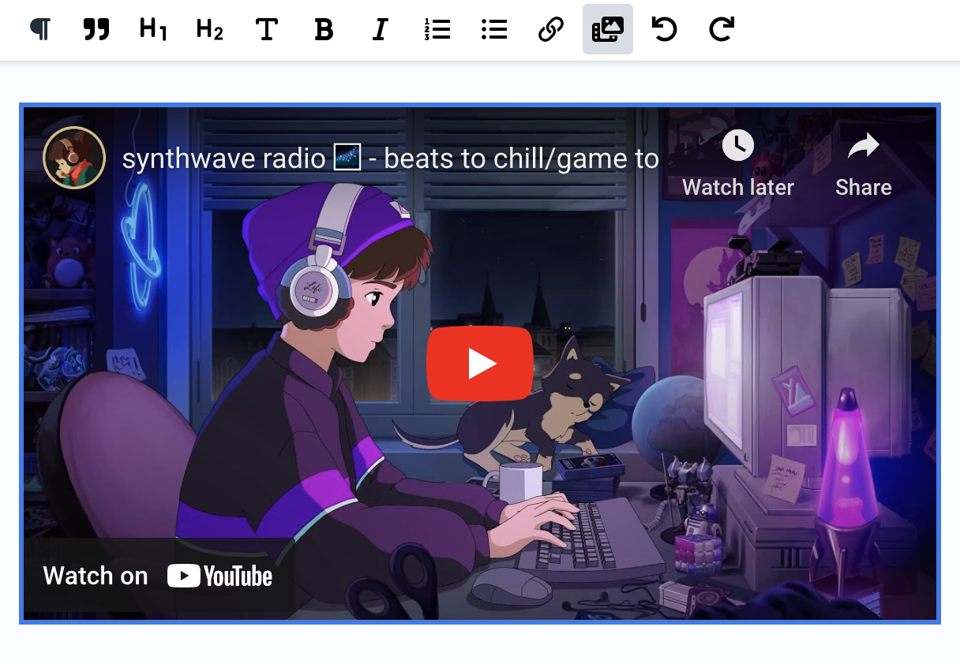Screen dimensions: 960x664
Task: Insert a bulleted list
Action: 494,29
